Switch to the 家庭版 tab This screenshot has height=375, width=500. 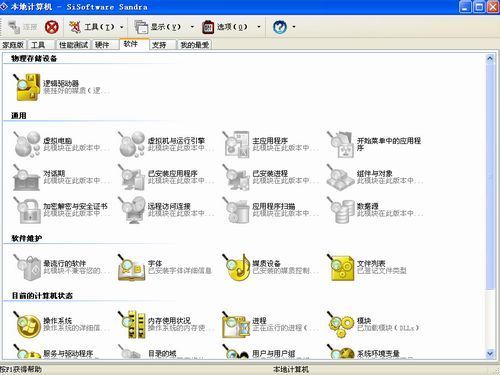13,45
